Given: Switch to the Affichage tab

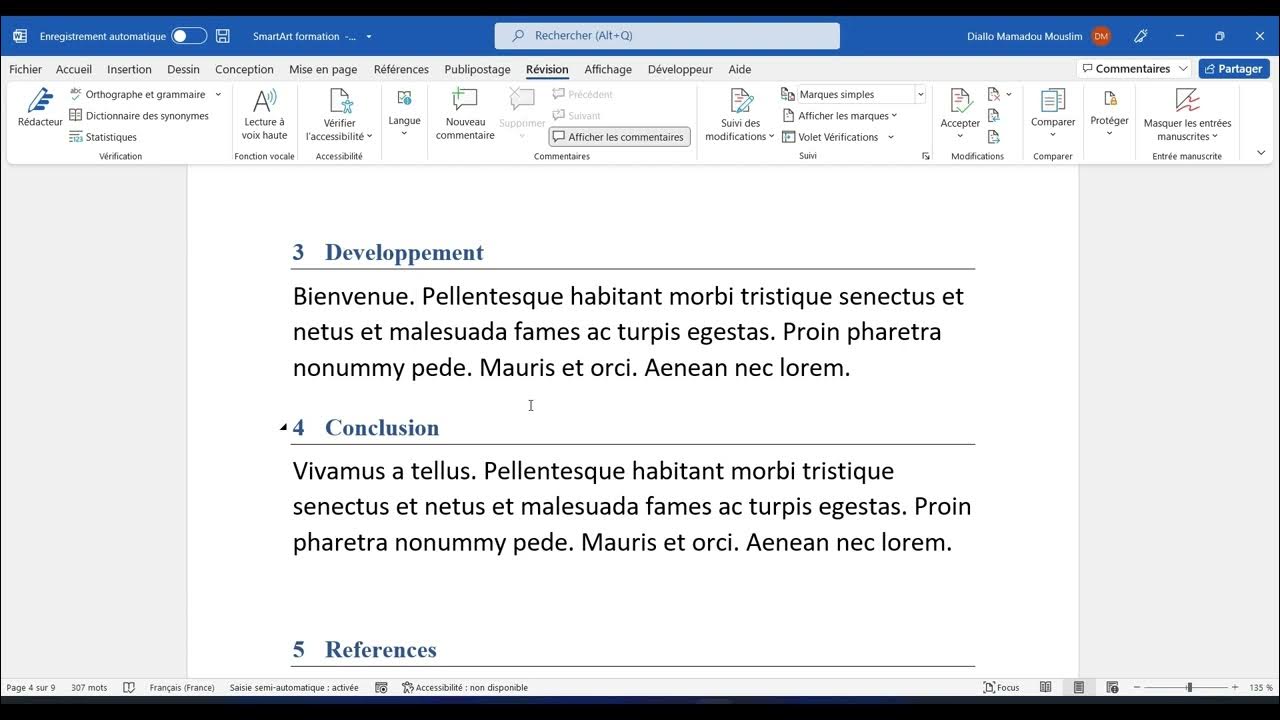Looking at the screenshot, I should click(608, 69).
